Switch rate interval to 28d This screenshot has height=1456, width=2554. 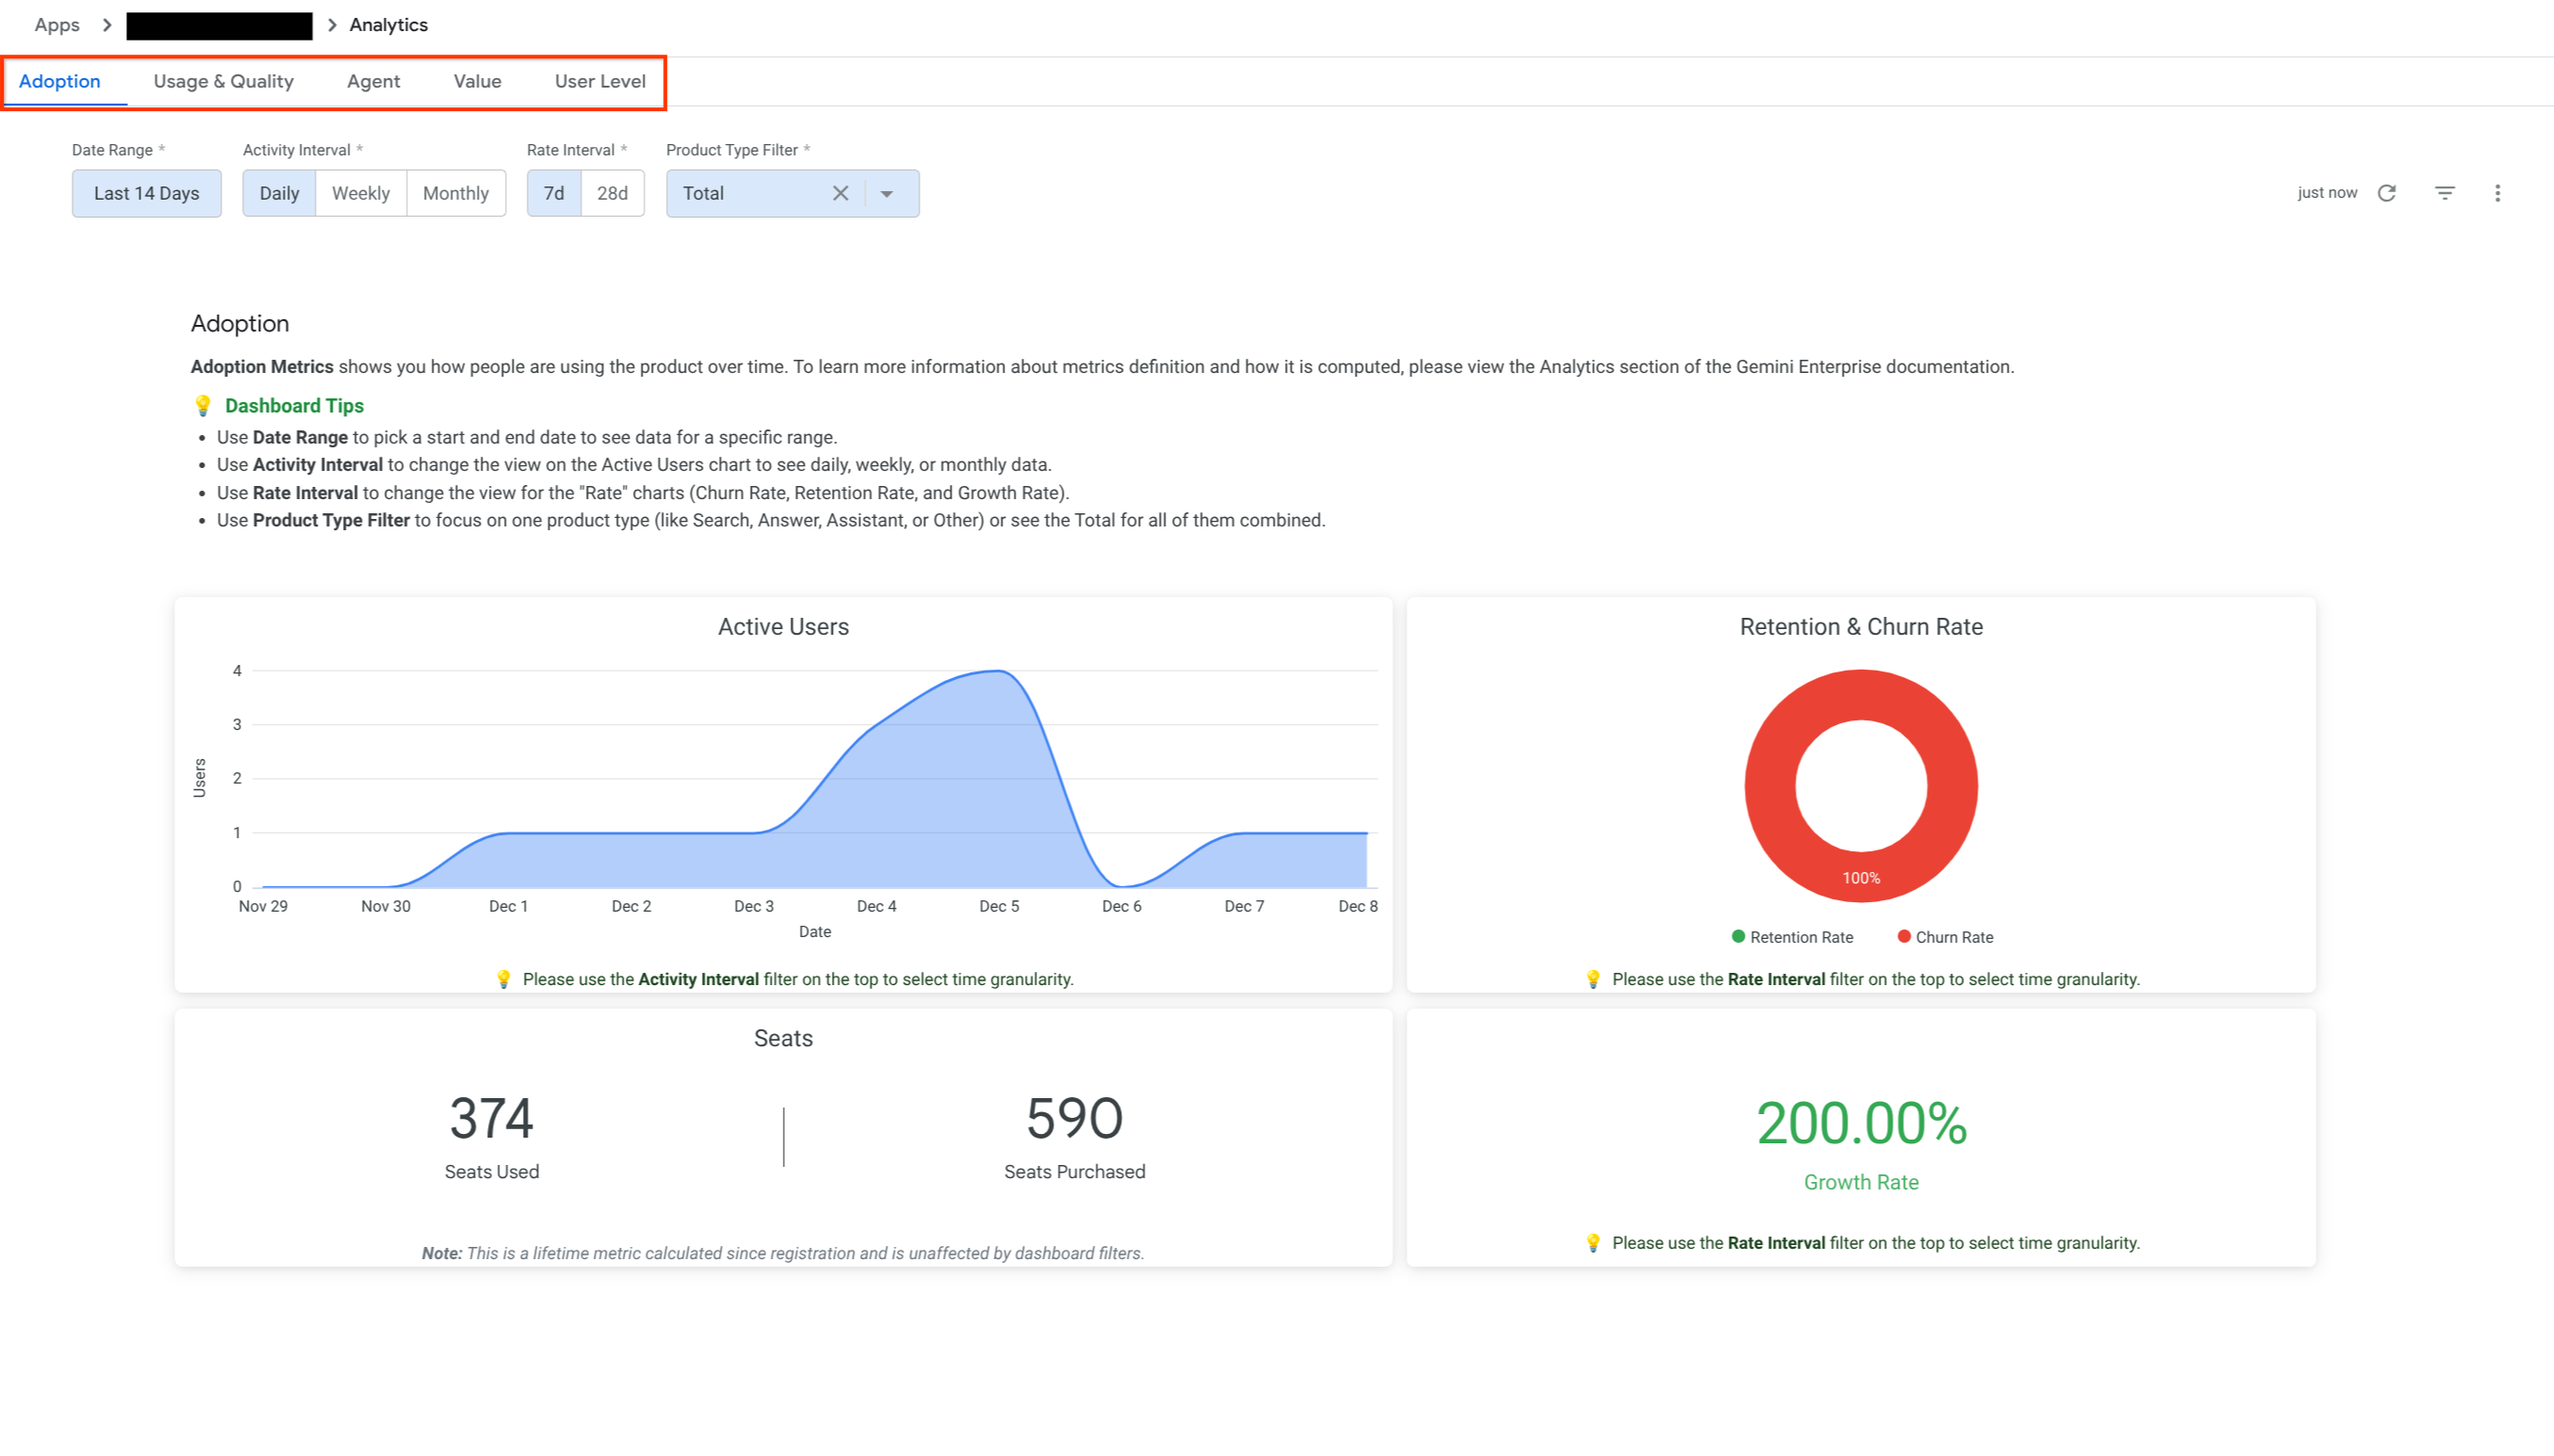click(x=613, y=192)
